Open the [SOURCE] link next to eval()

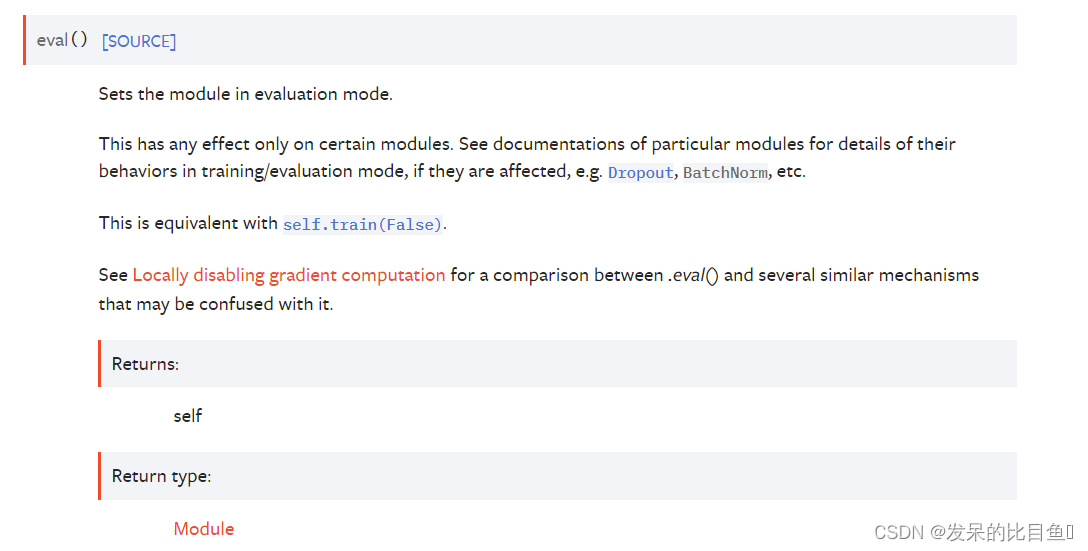(x=139, y=41)
